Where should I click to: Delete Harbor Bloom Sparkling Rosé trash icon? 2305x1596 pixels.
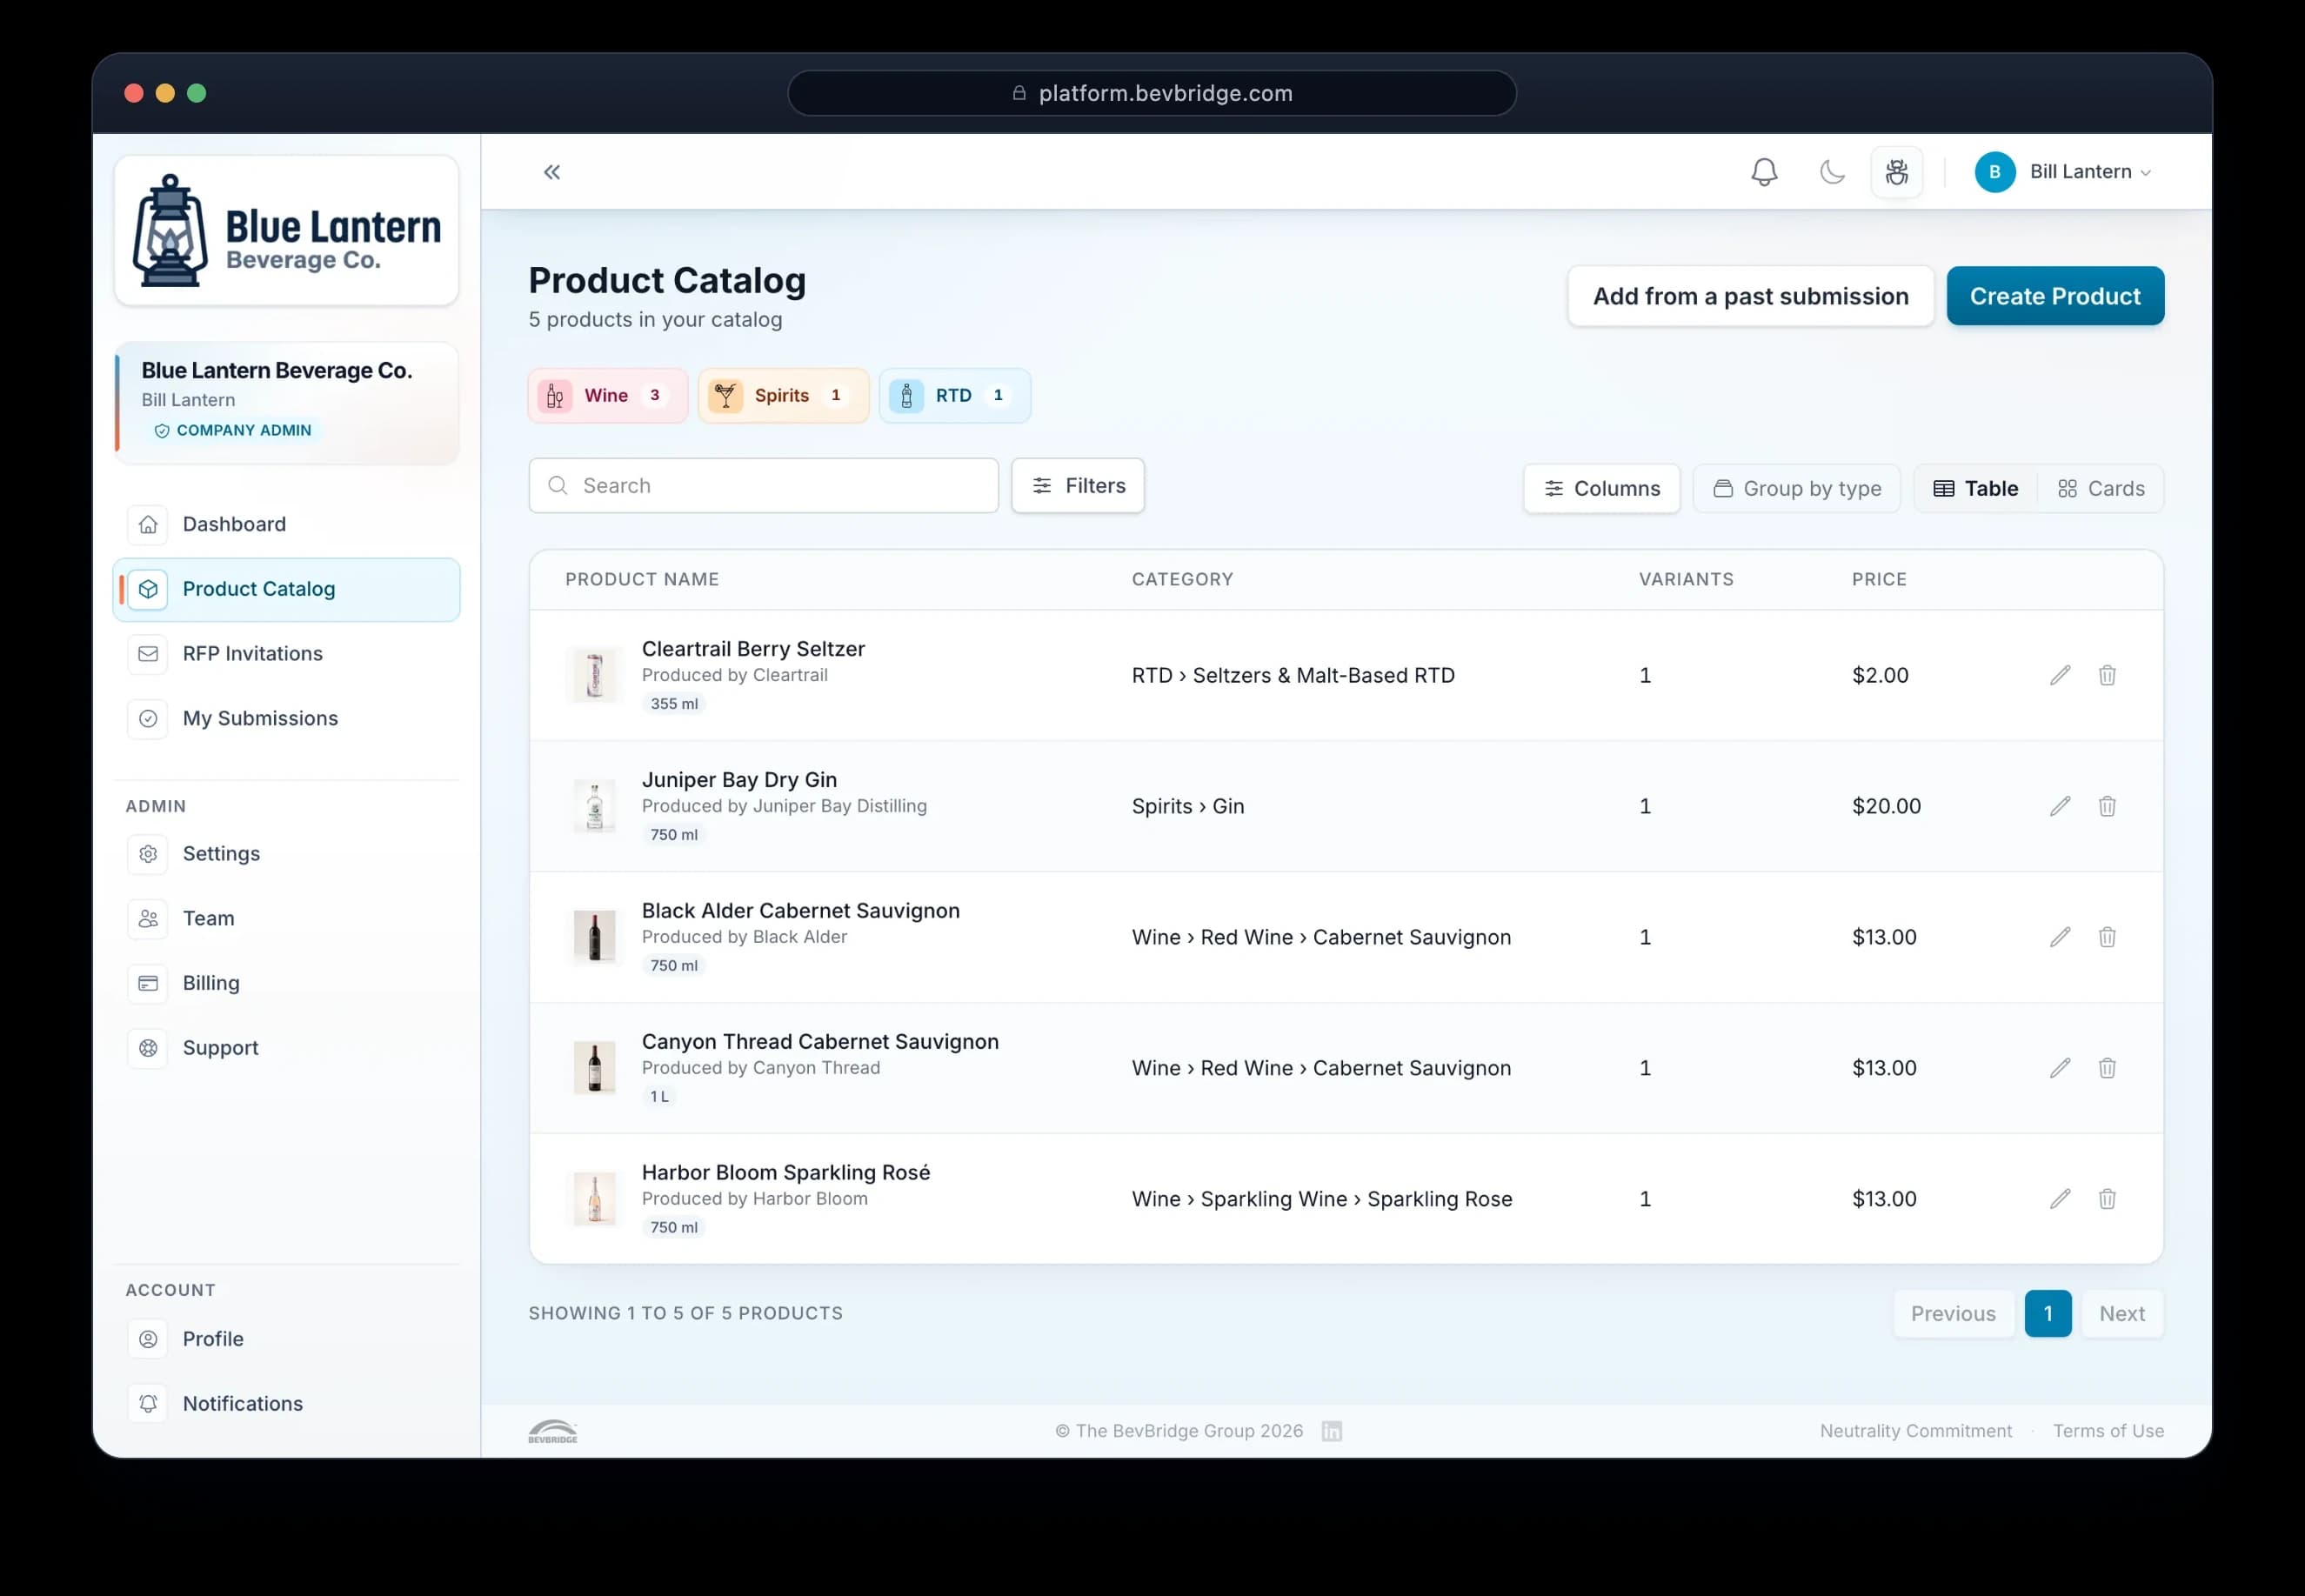tap(2106, 1198)
